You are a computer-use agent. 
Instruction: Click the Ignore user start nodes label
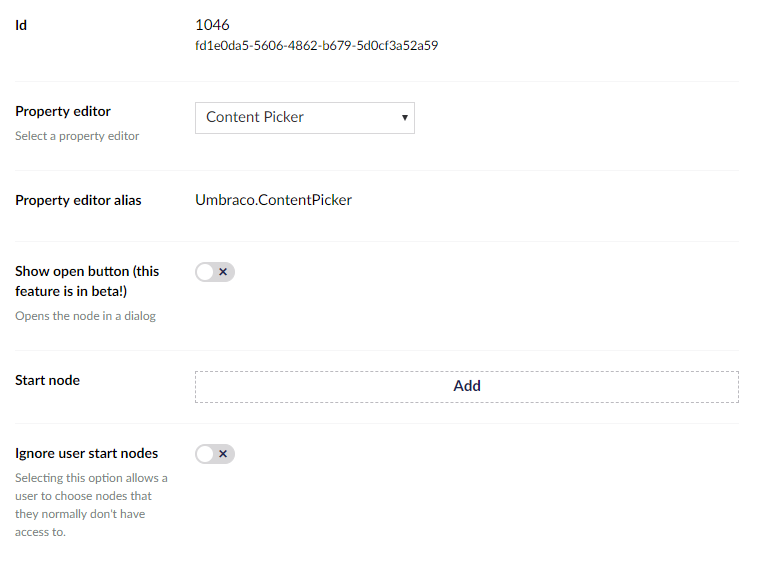click(x=87, y=453)
